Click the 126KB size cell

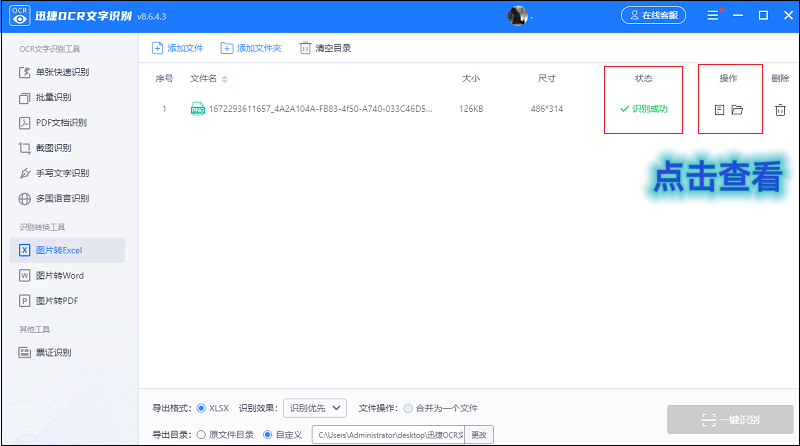click(471, 109)
